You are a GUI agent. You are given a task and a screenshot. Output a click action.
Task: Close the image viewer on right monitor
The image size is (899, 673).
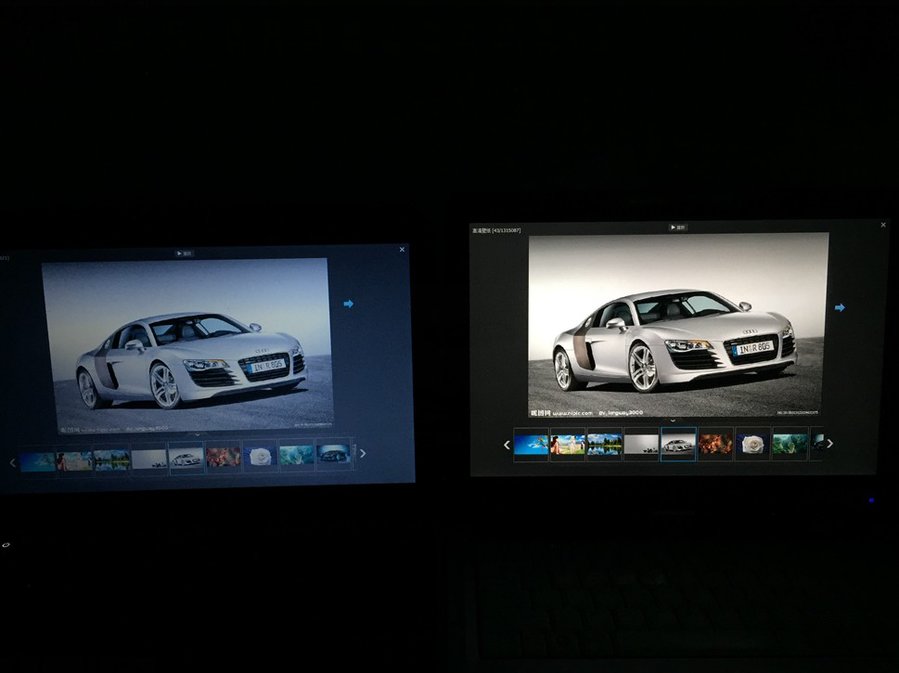(x=883, y=226)
